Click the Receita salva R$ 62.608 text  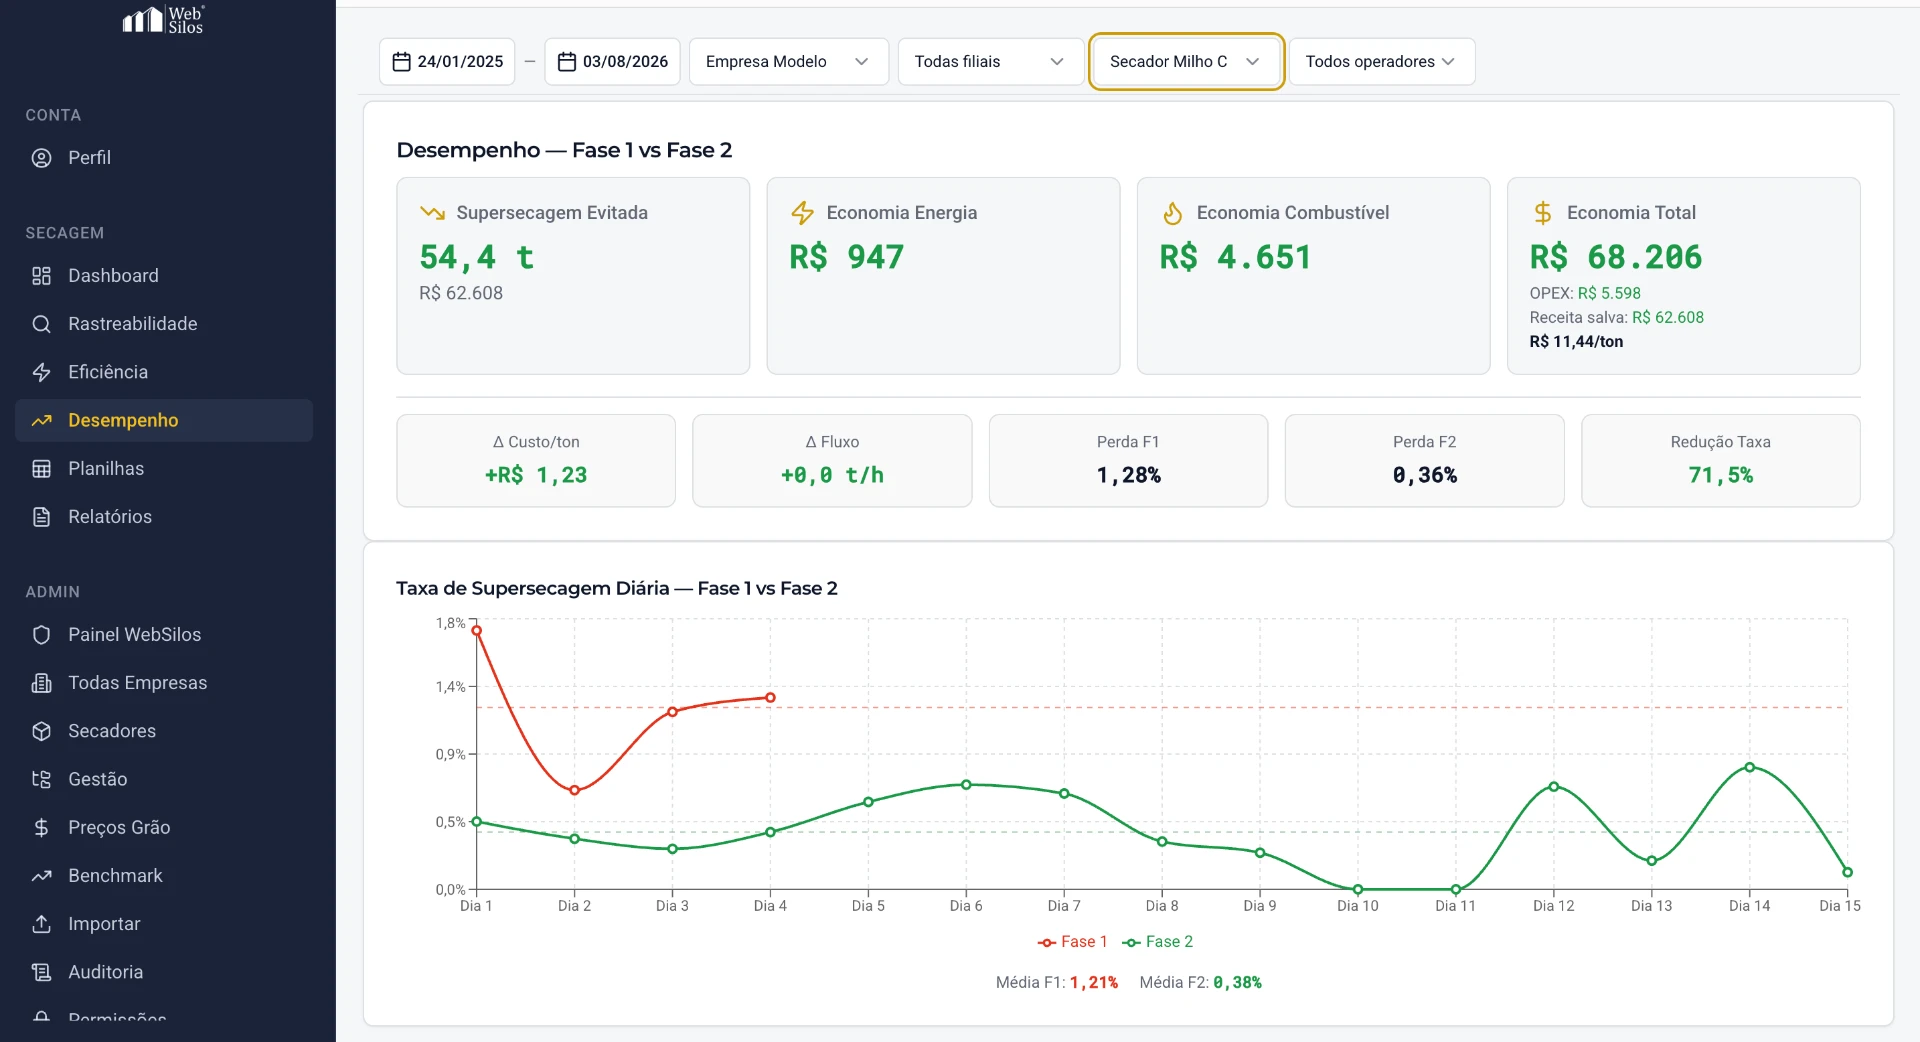coord(1616,318)
